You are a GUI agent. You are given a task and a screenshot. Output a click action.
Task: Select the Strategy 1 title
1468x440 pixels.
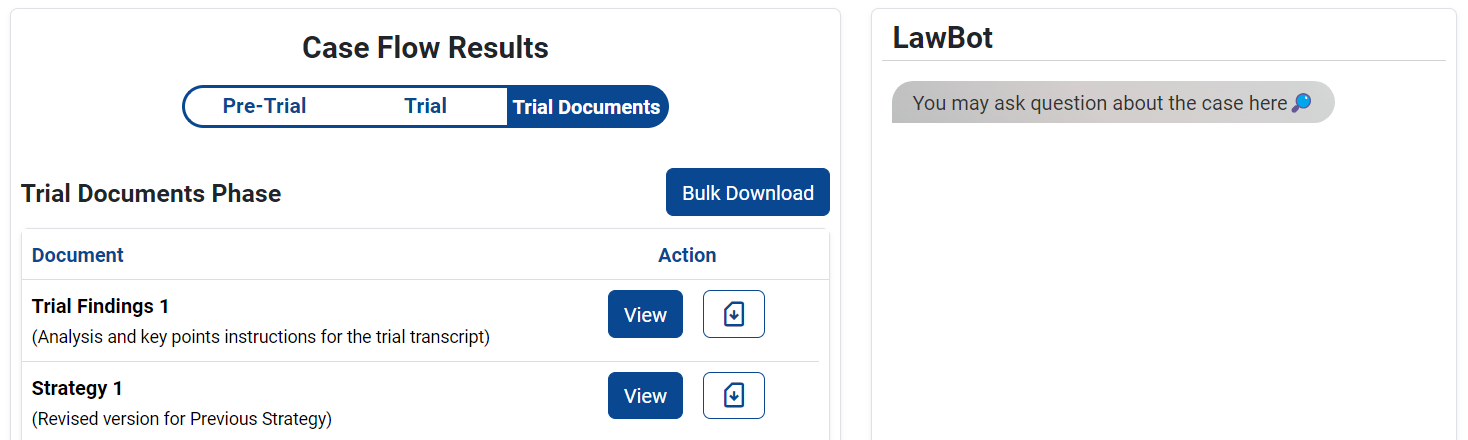(77, 388)
